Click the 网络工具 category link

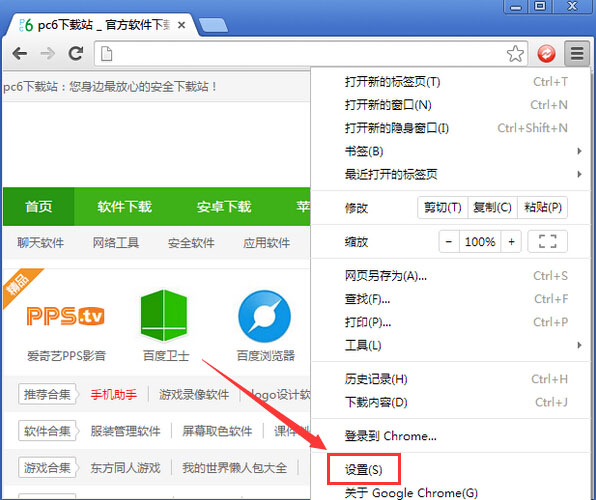(116, 243)
